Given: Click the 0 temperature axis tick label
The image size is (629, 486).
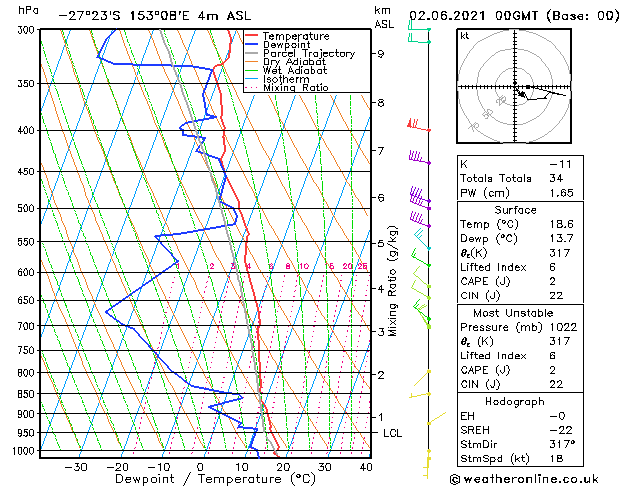Looking at the screenshot, I should coord(200,467).
